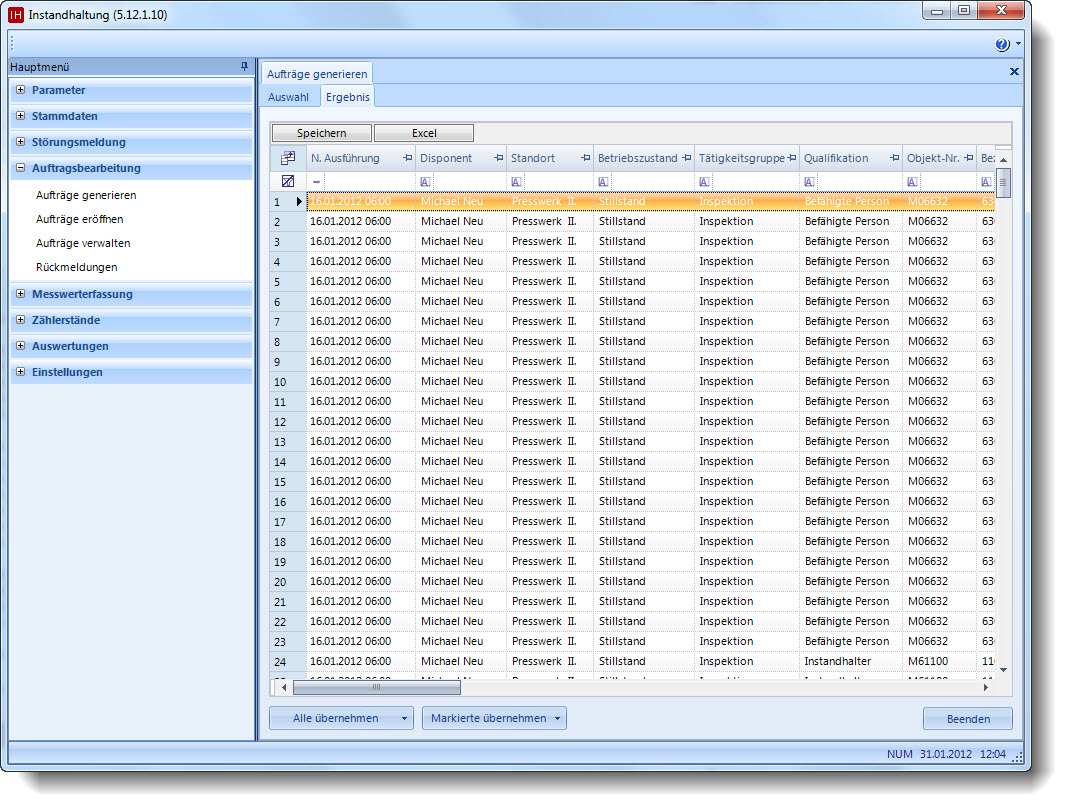Screen dimensions: 1072x812
Task: Click the clear filter icon in filter row
Action: tap(288, 182)
